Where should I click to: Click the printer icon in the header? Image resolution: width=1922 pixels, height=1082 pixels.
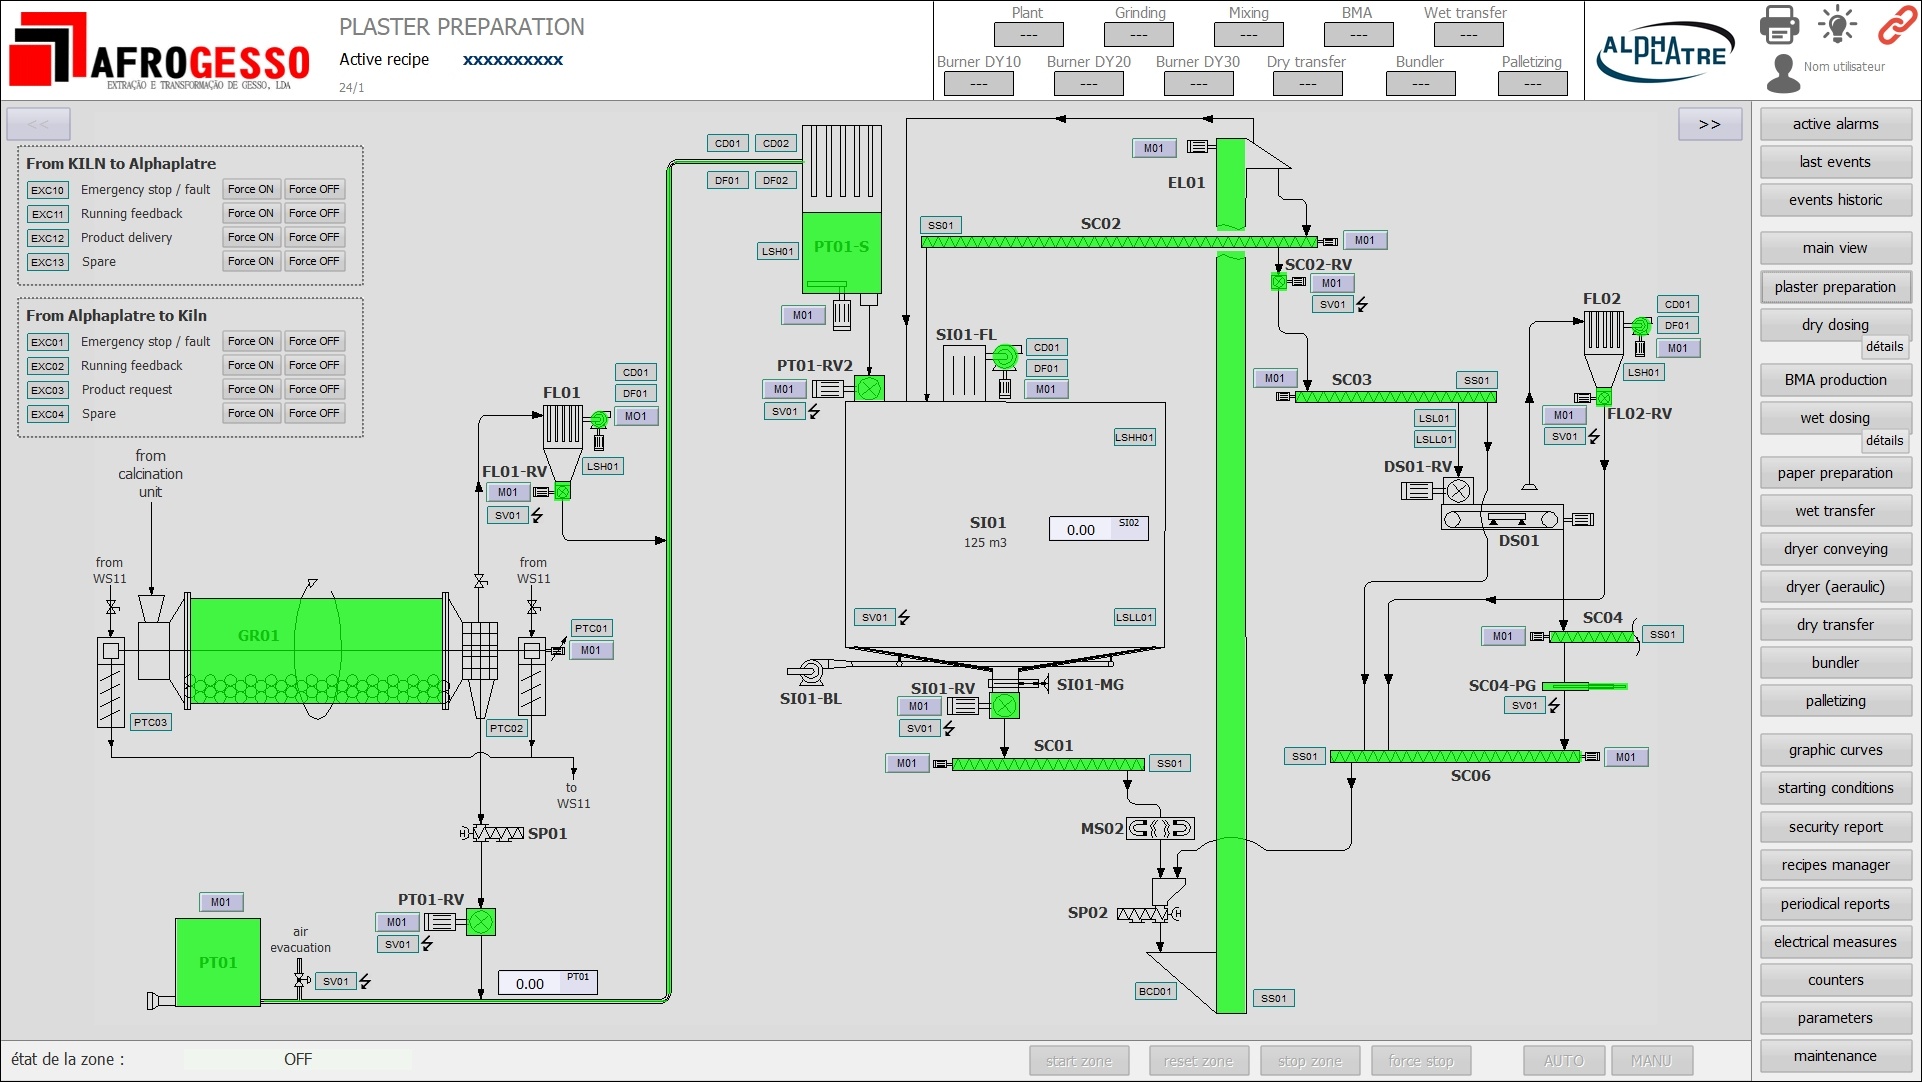(x=1779, y=24)
